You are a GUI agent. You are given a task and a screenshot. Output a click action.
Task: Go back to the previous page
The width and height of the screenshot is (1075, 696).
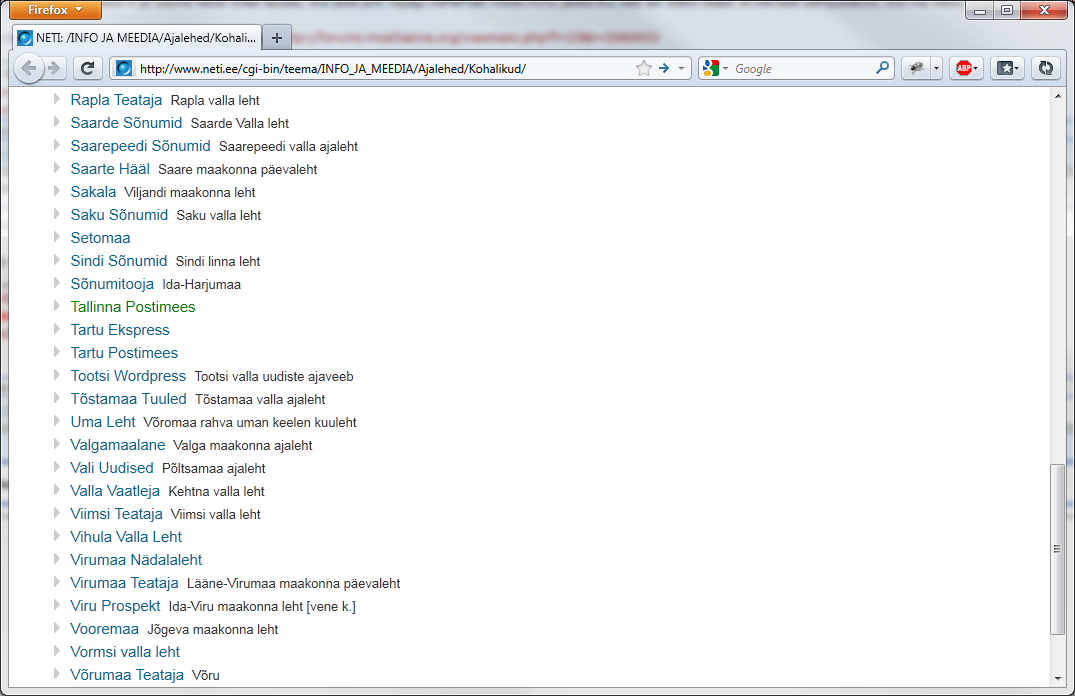(28, 68)
